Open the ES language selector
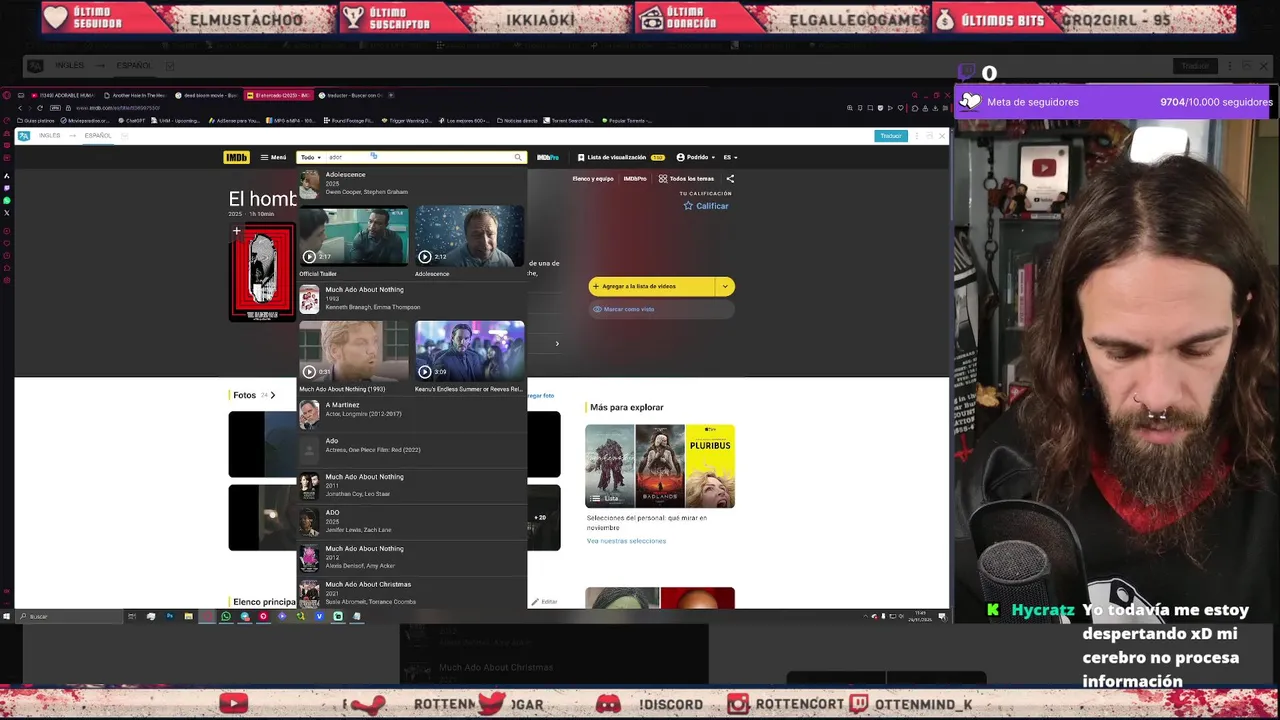This screenshot has height=720, width=1280. click(730, 157)
